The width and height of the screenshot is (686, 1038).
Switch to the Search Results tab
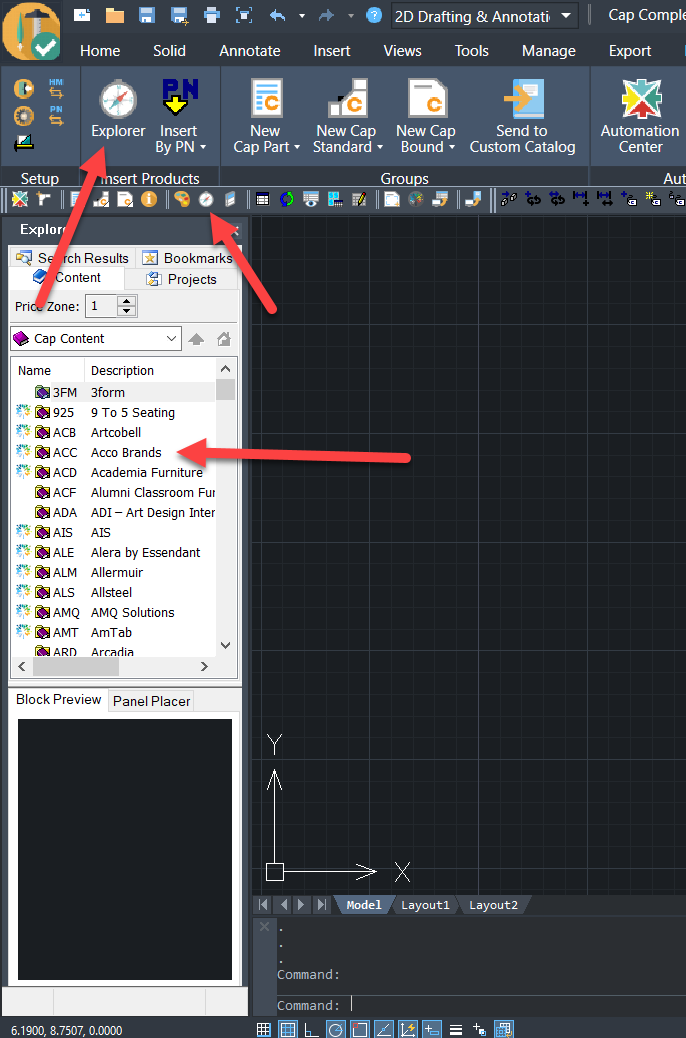[x=73, y=258]
